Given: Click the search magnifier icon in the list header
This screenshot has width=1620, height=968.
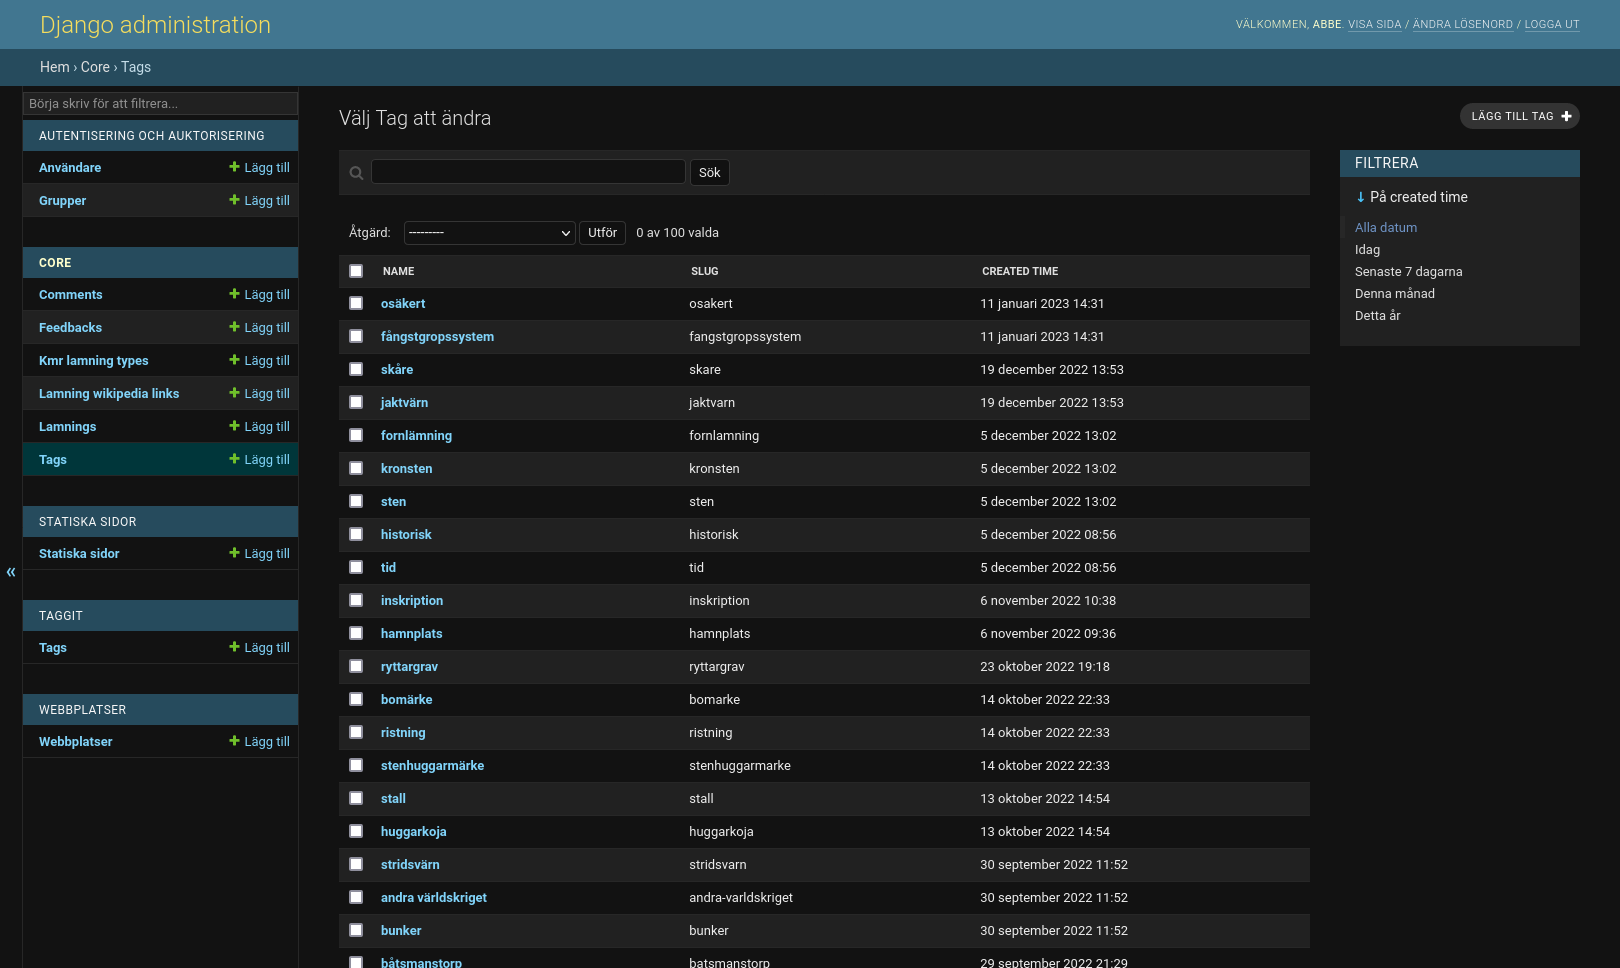Looking at the screenshot, I should (356, 172).
